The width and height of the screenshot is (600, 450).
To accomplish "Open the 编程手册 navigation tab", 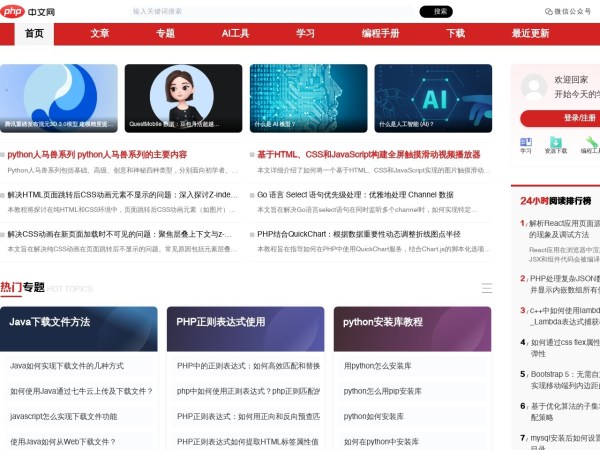I will (x=380, y=34).
